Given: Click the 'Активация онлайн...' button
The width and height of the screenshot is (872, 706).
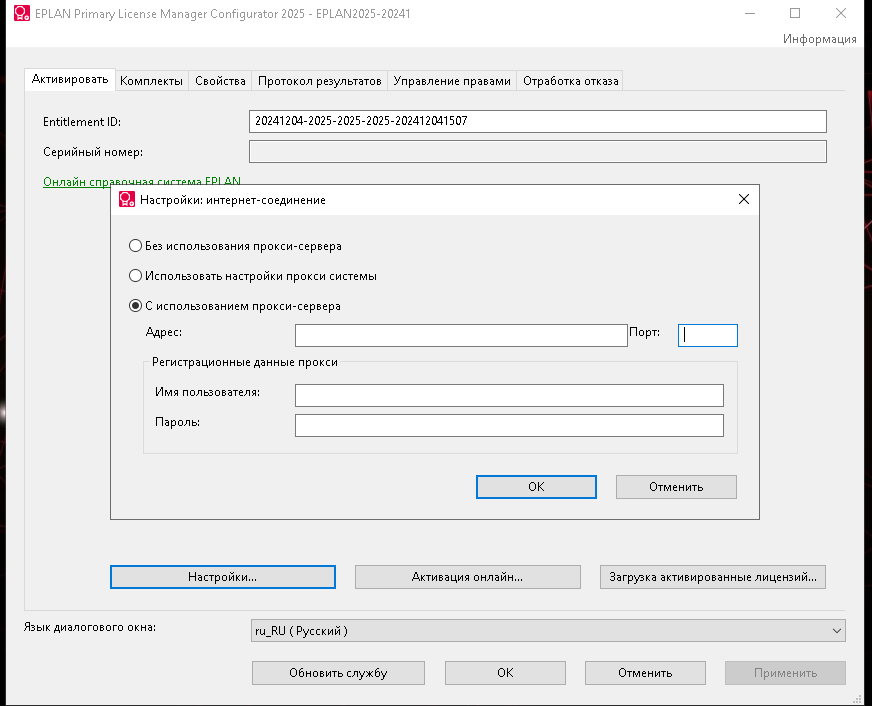Looking at the screenshot, I should pos(468,577).
